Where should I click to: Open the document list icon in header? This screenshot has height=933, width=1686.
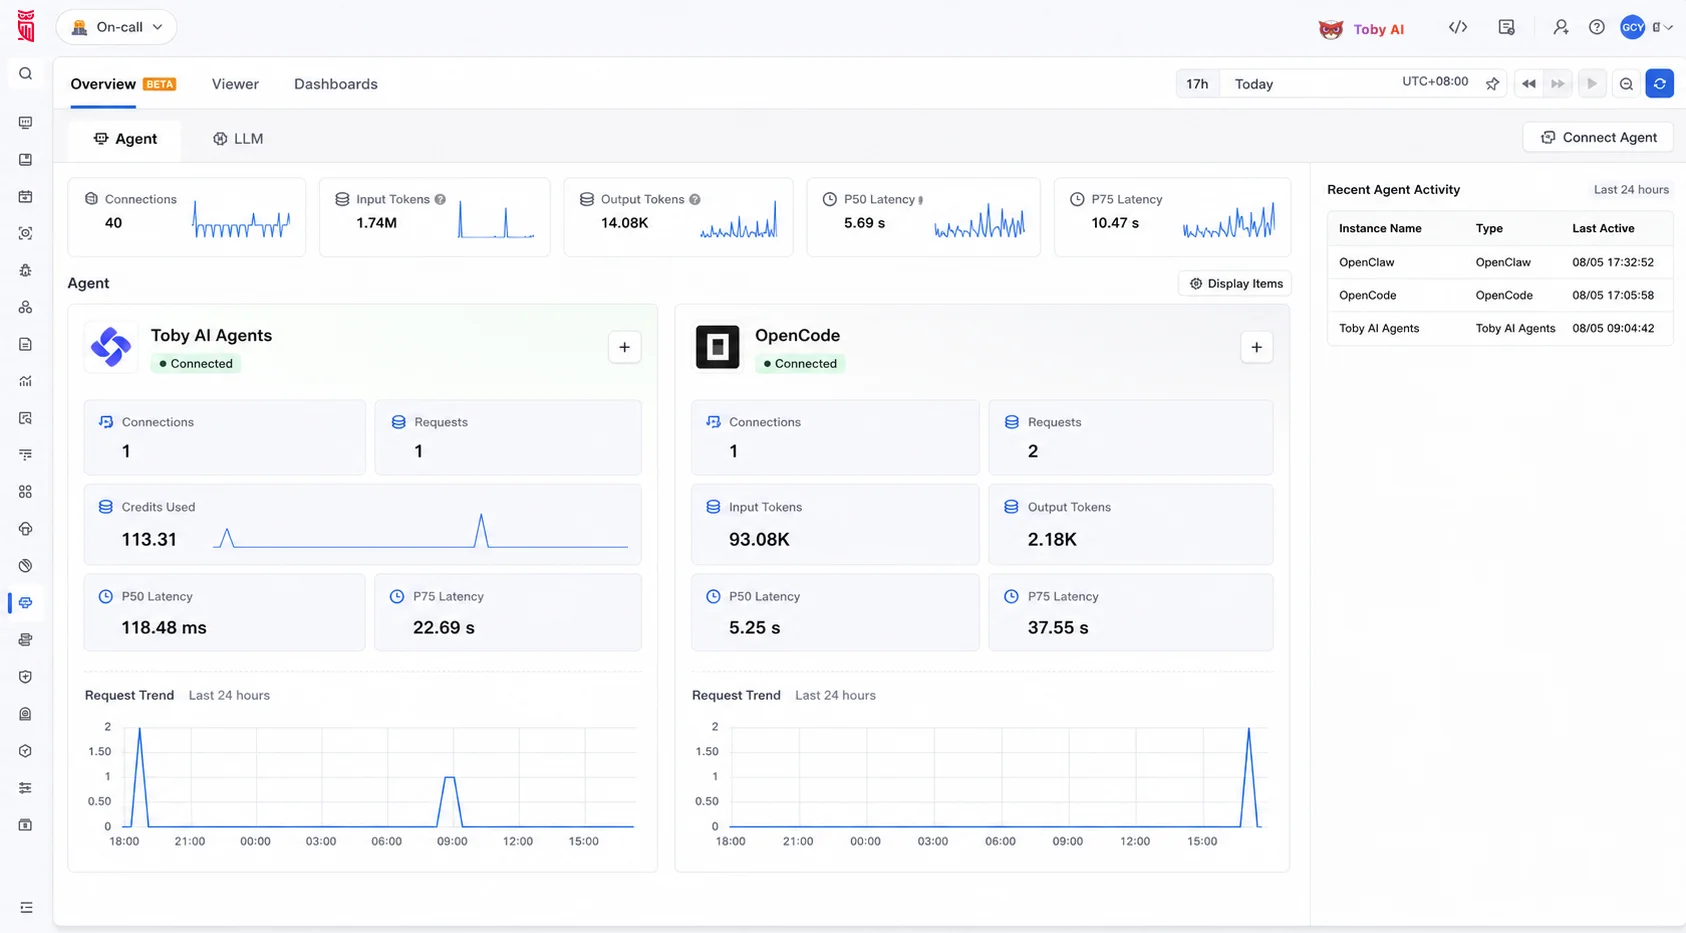tap(1506, 28)
